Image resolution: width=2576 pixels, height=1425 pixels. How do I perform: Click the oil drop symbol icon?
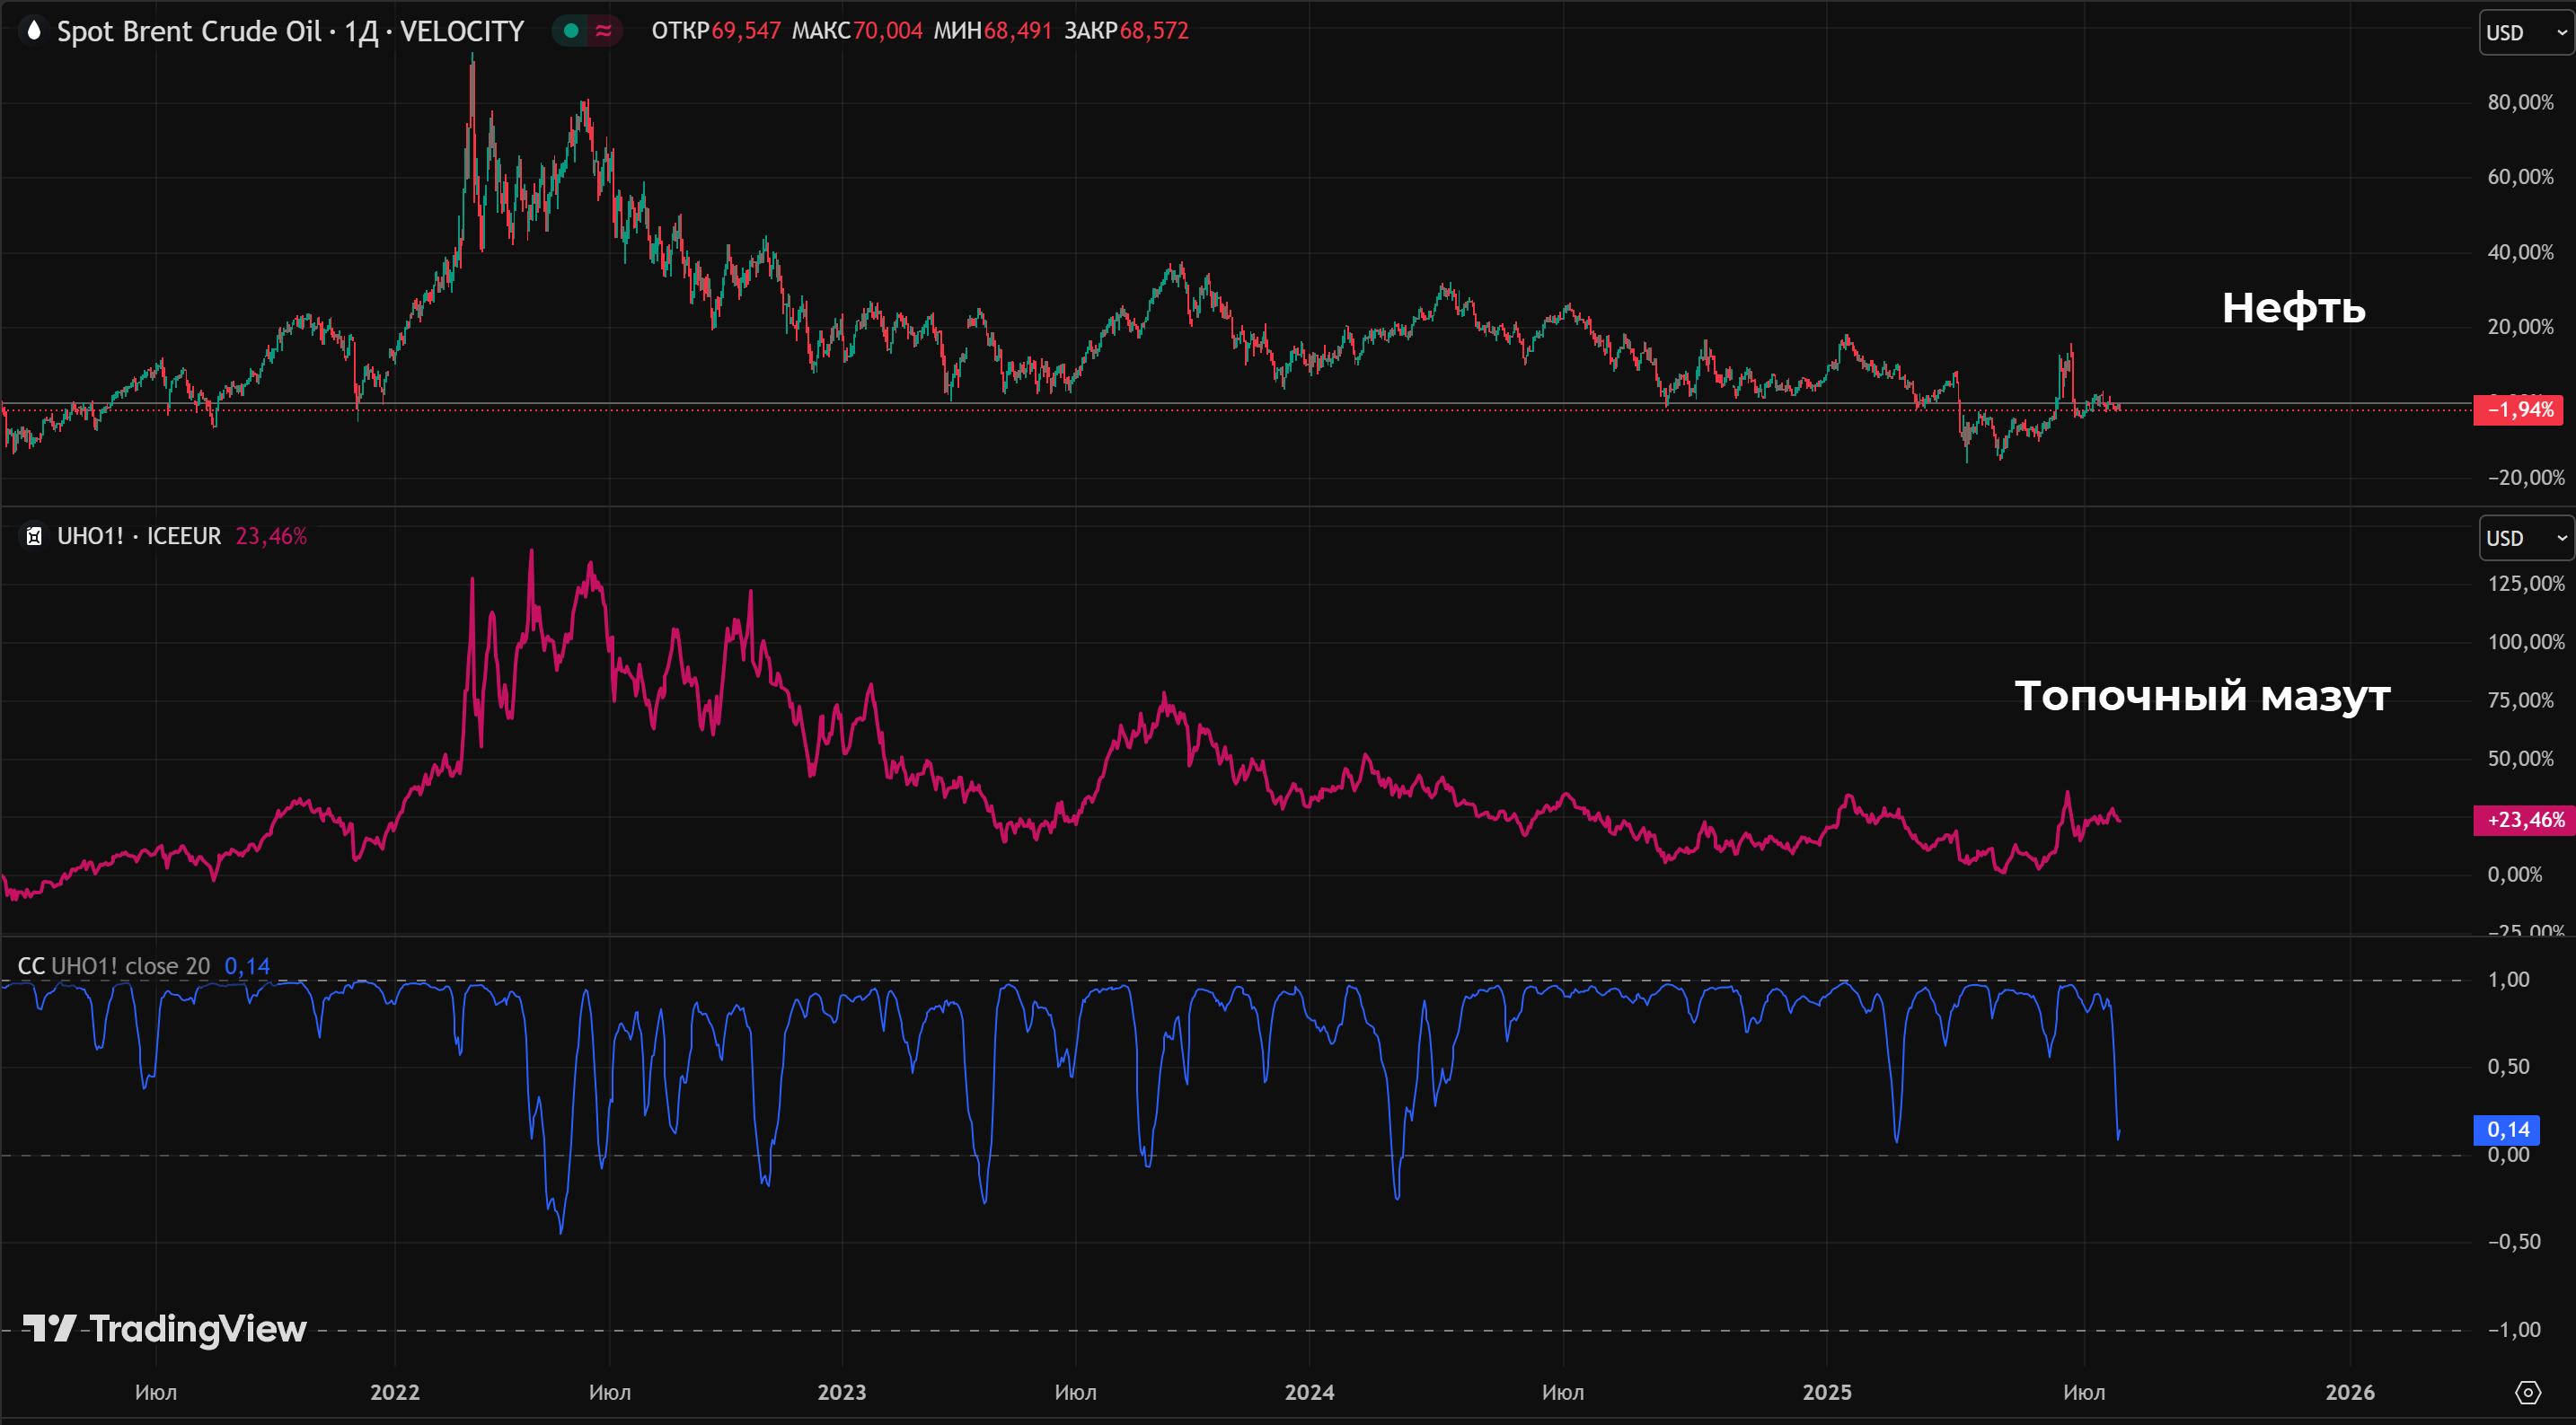point(33,31)
